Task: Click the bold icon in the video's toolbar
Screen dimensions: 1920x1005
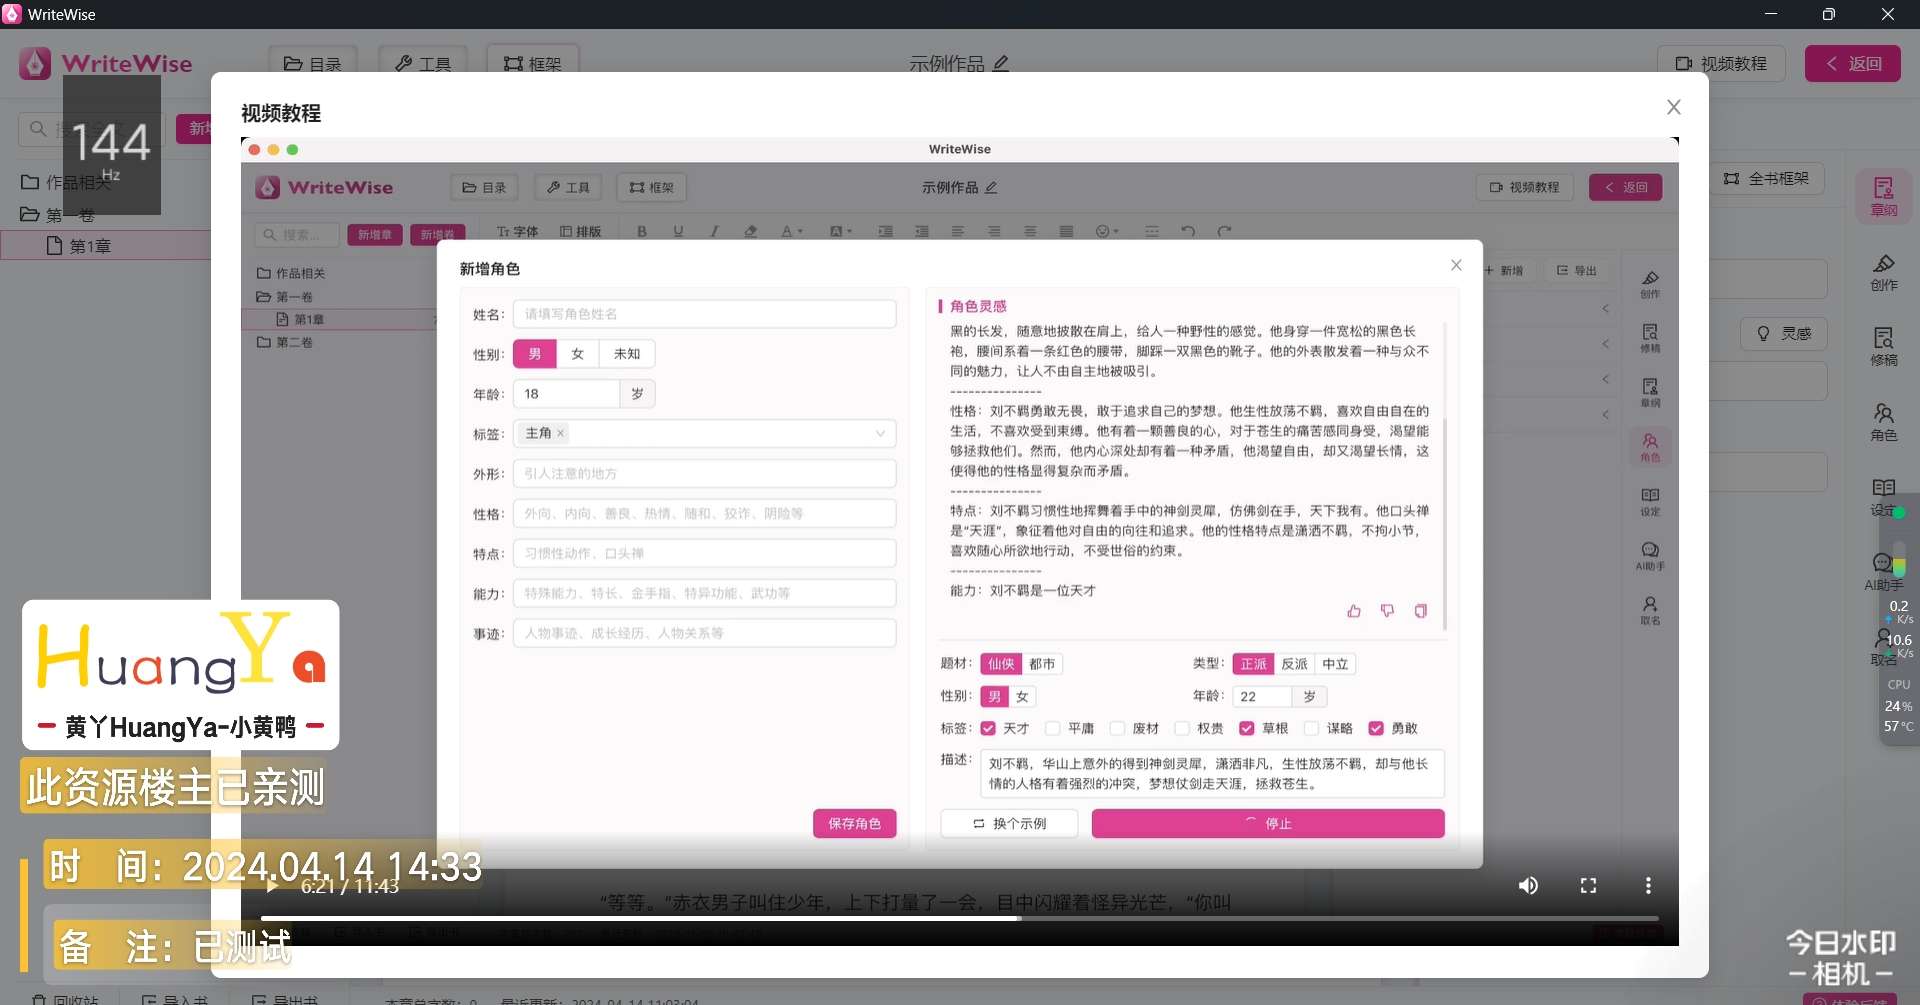Action: tap(642, 231)
